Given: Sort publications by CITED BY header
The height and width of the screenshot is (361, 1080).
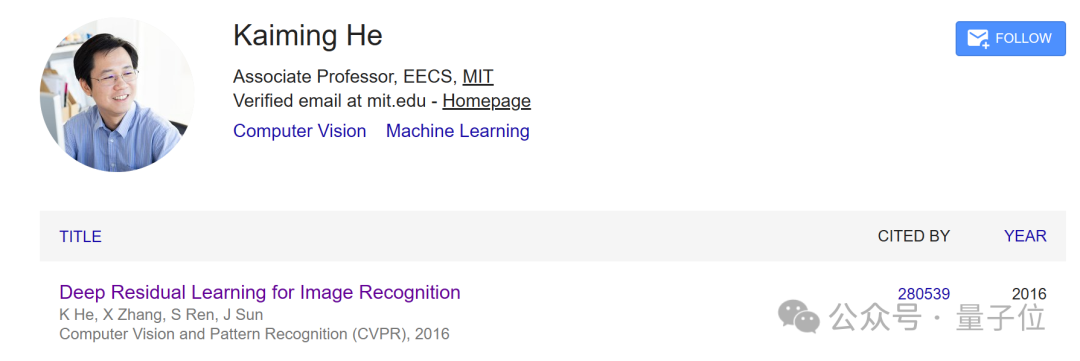Looking at the screenshot, I should (913, 236).
